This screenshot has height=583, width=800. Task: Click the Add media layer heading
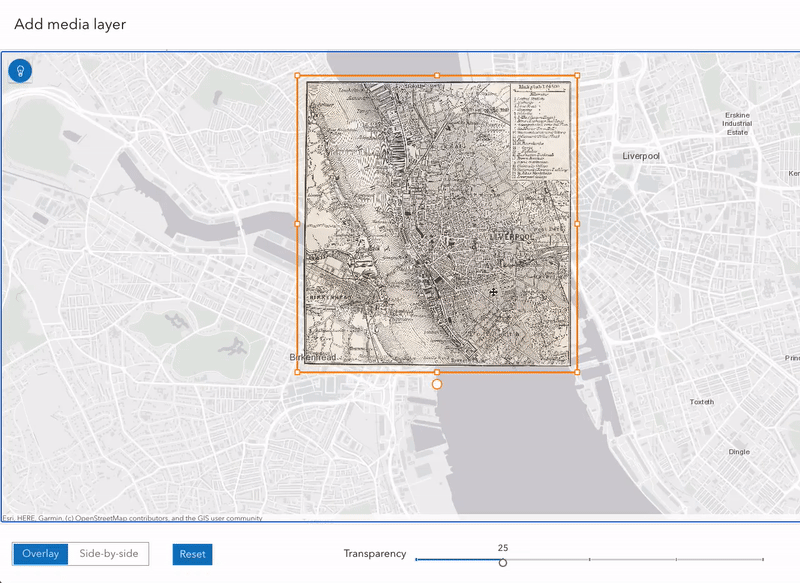[70, 24]
